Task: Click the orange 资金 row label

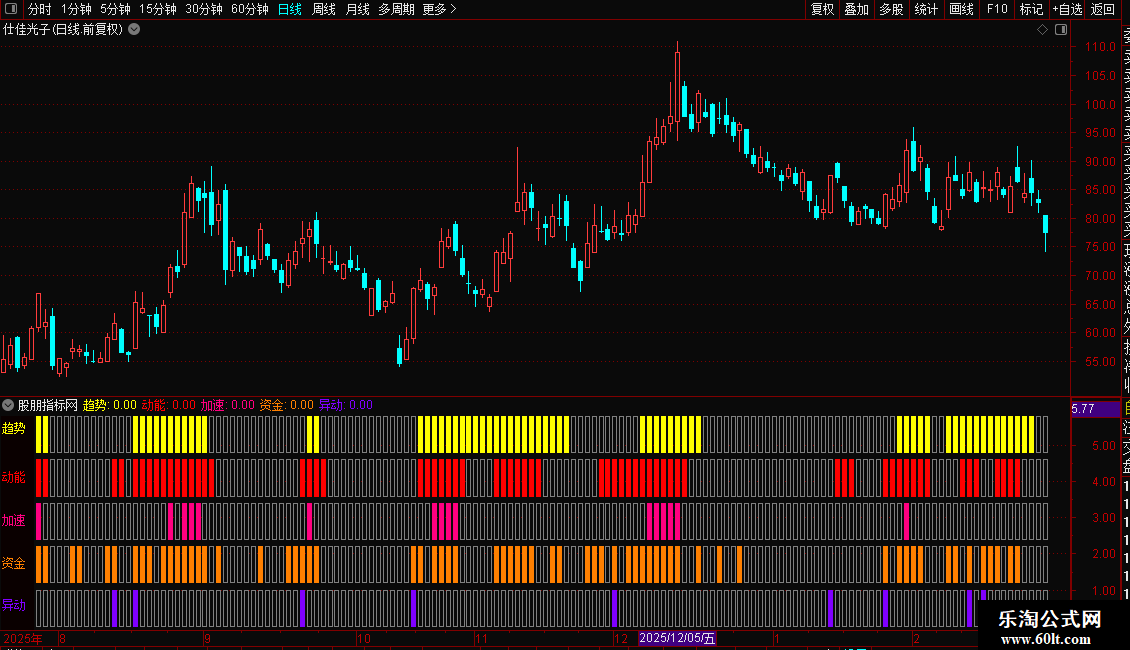Action: click(14, 564)
